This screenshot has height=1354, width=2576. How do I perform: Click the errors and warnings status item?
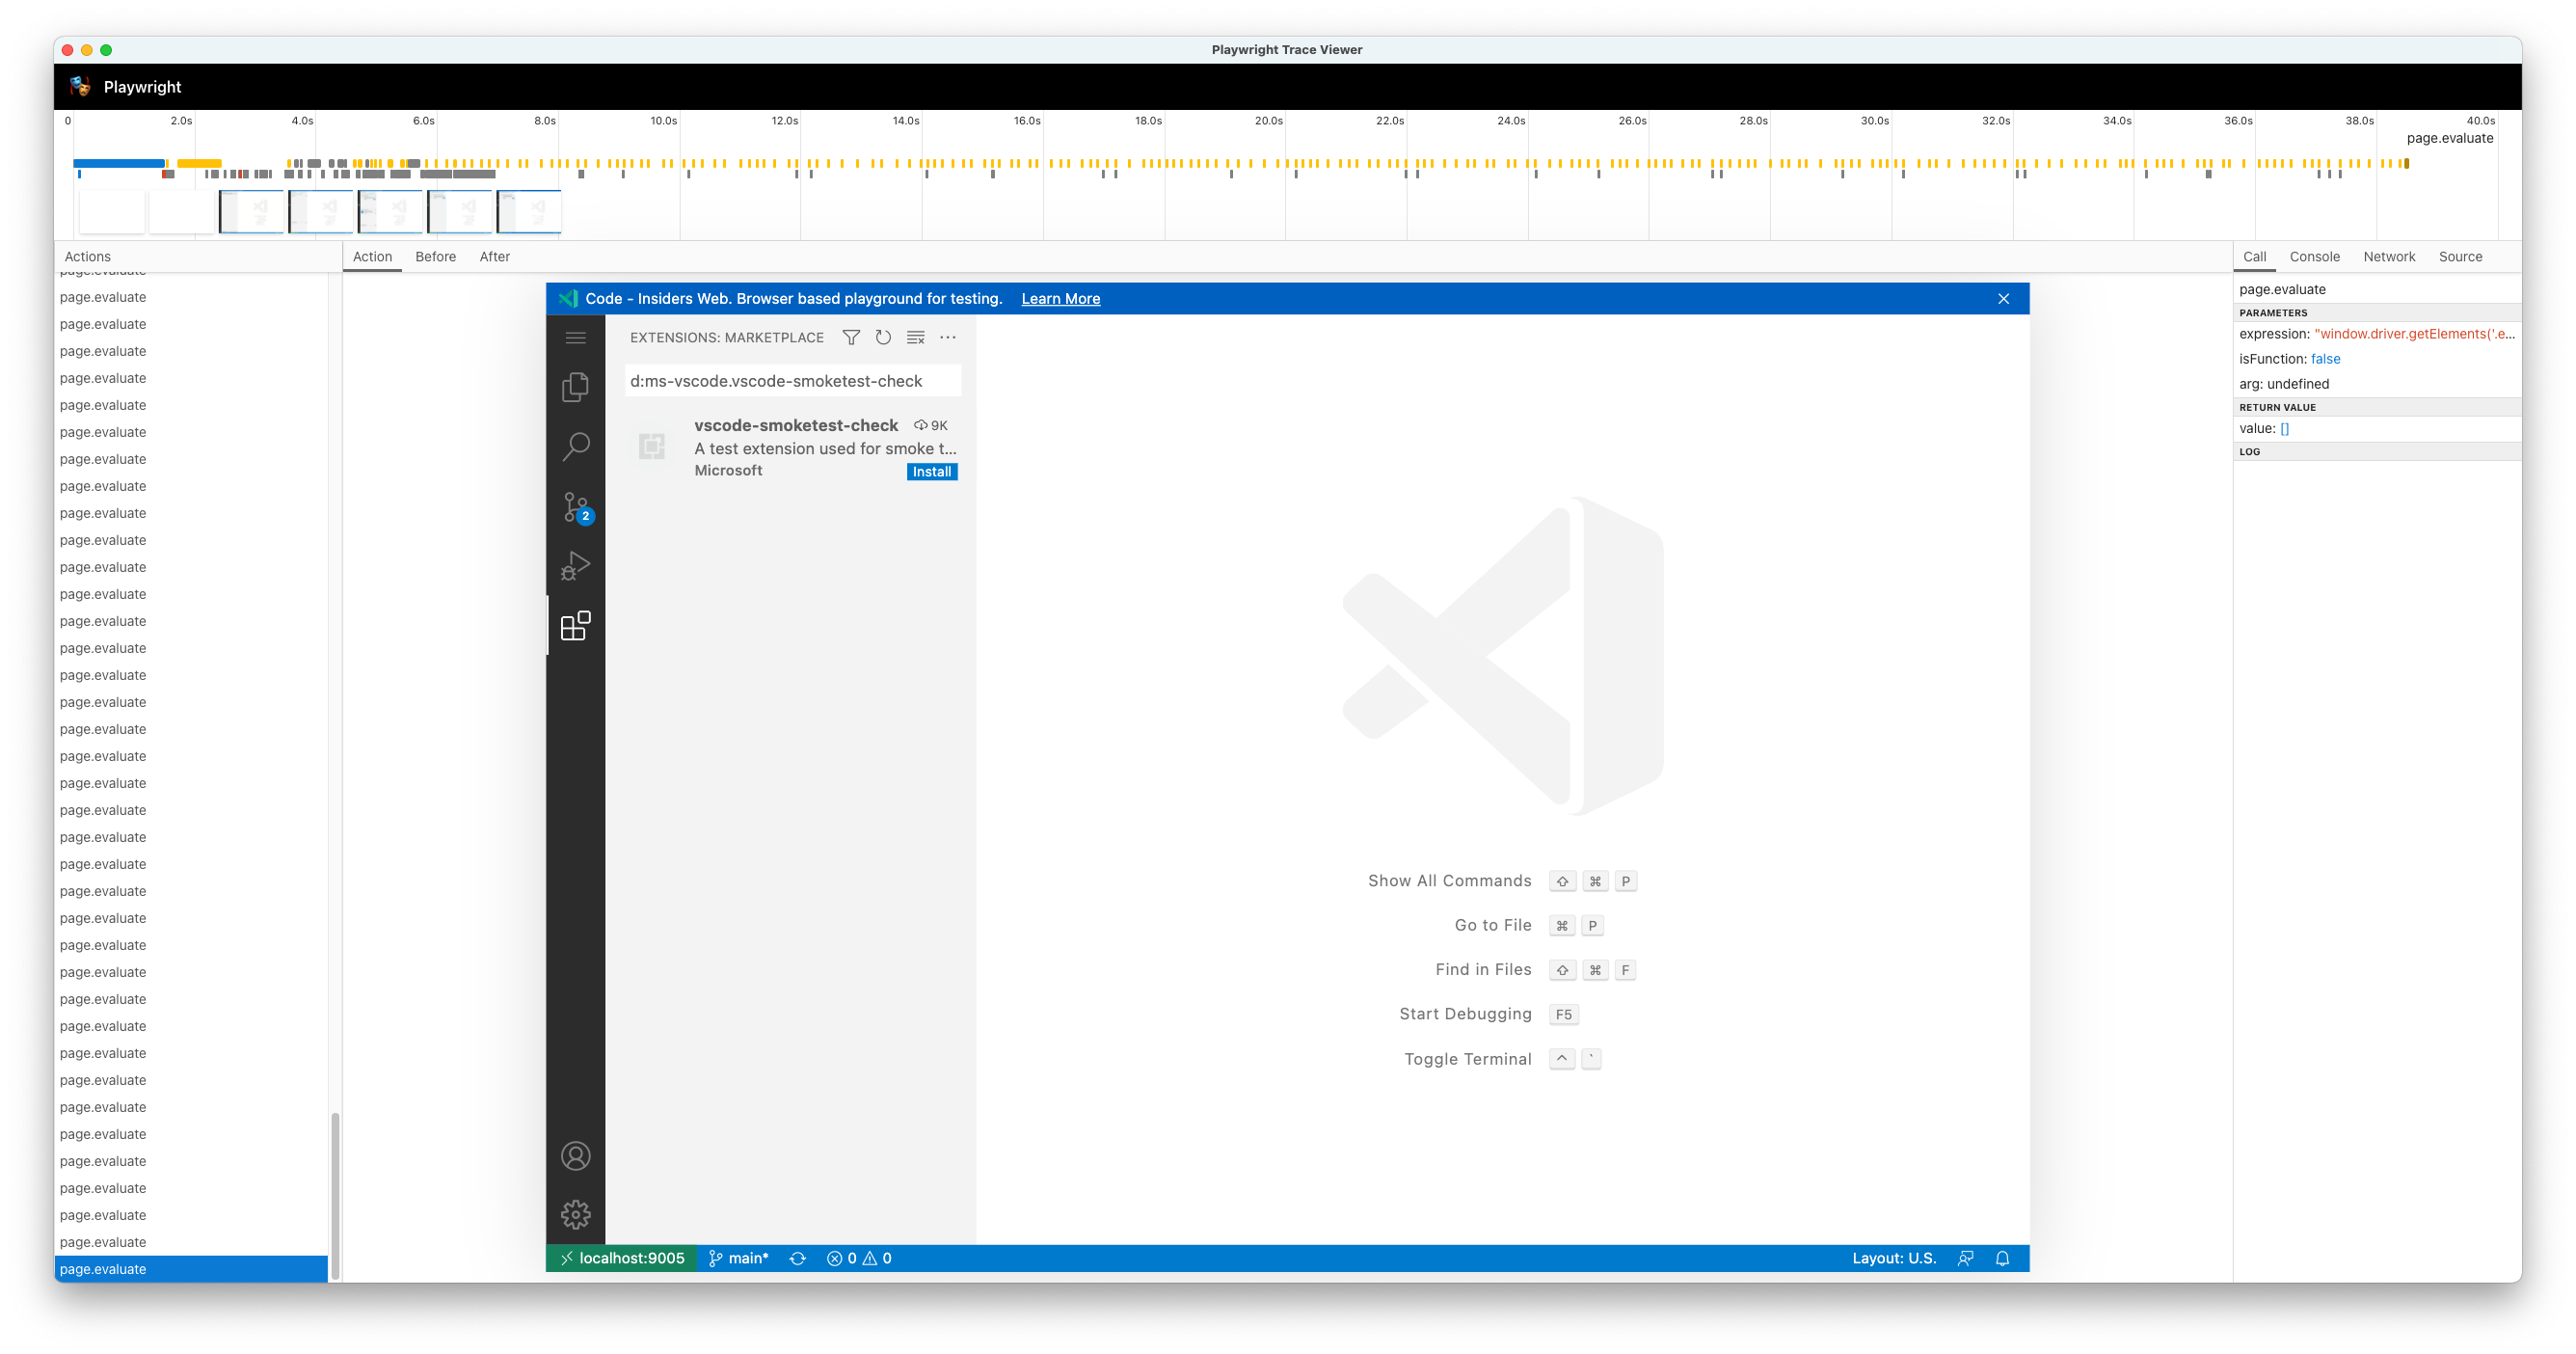(859, 1259)
